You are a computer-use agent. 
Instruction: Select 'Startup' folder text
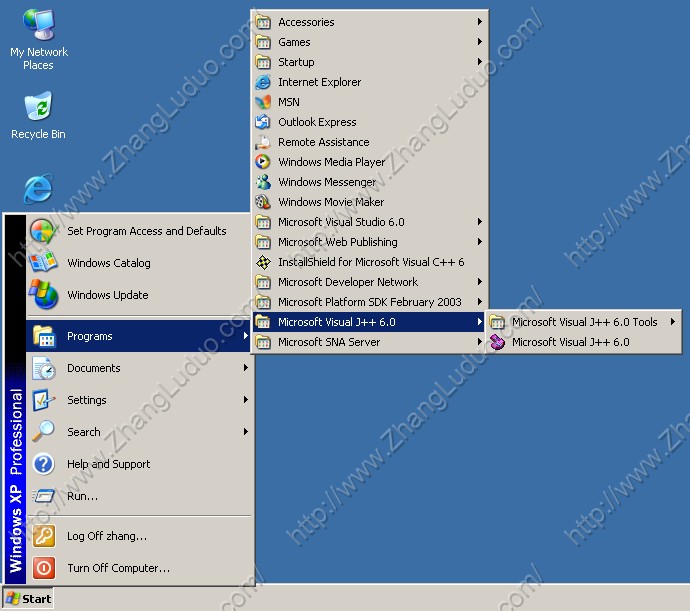pos(296,62)
